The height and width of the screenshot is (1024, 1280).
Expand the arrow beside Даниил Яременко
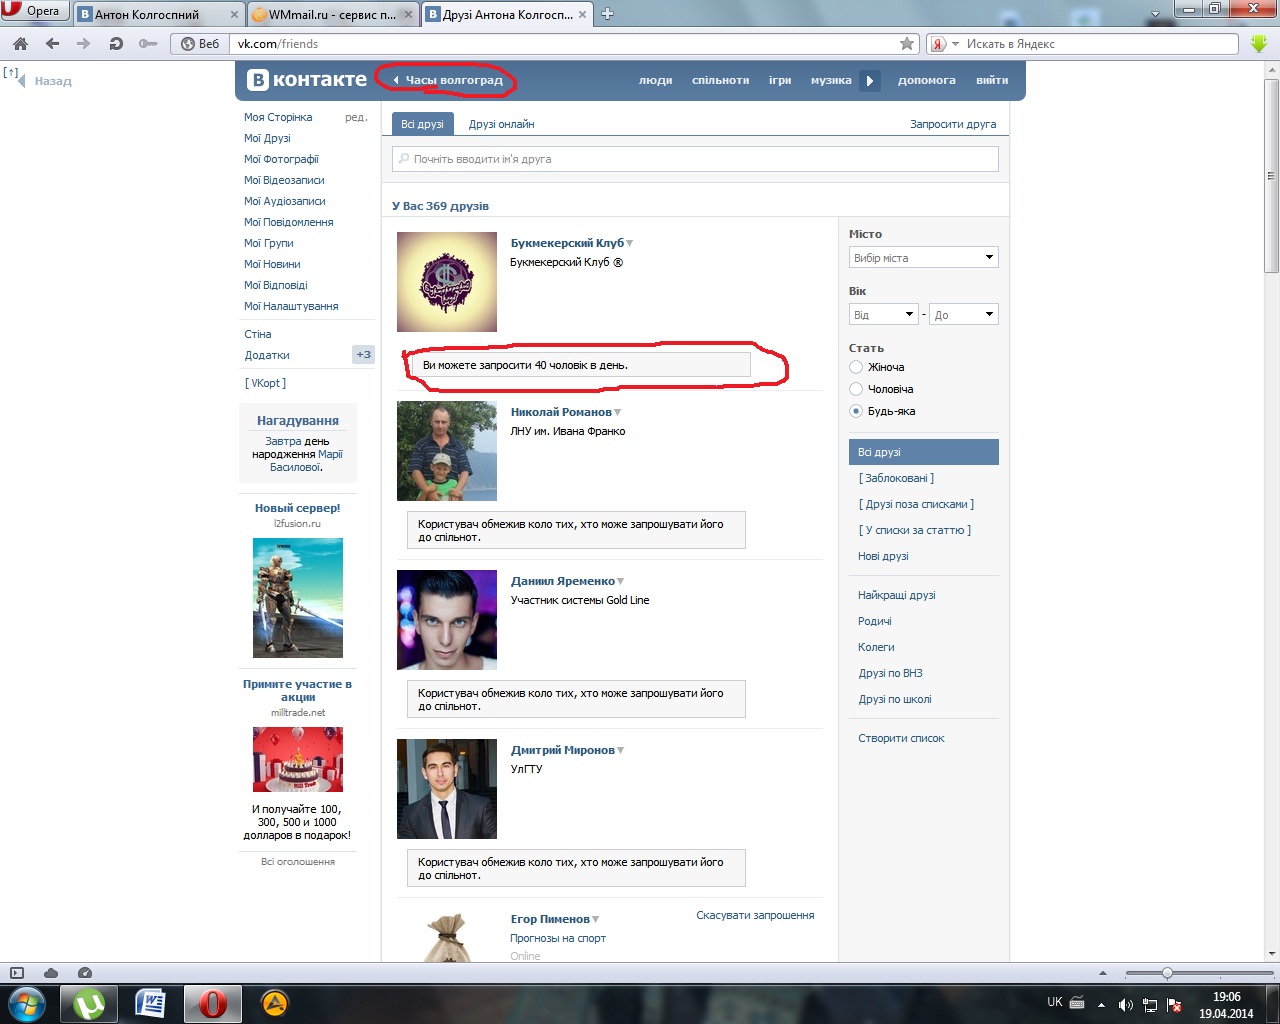point(620,581)
